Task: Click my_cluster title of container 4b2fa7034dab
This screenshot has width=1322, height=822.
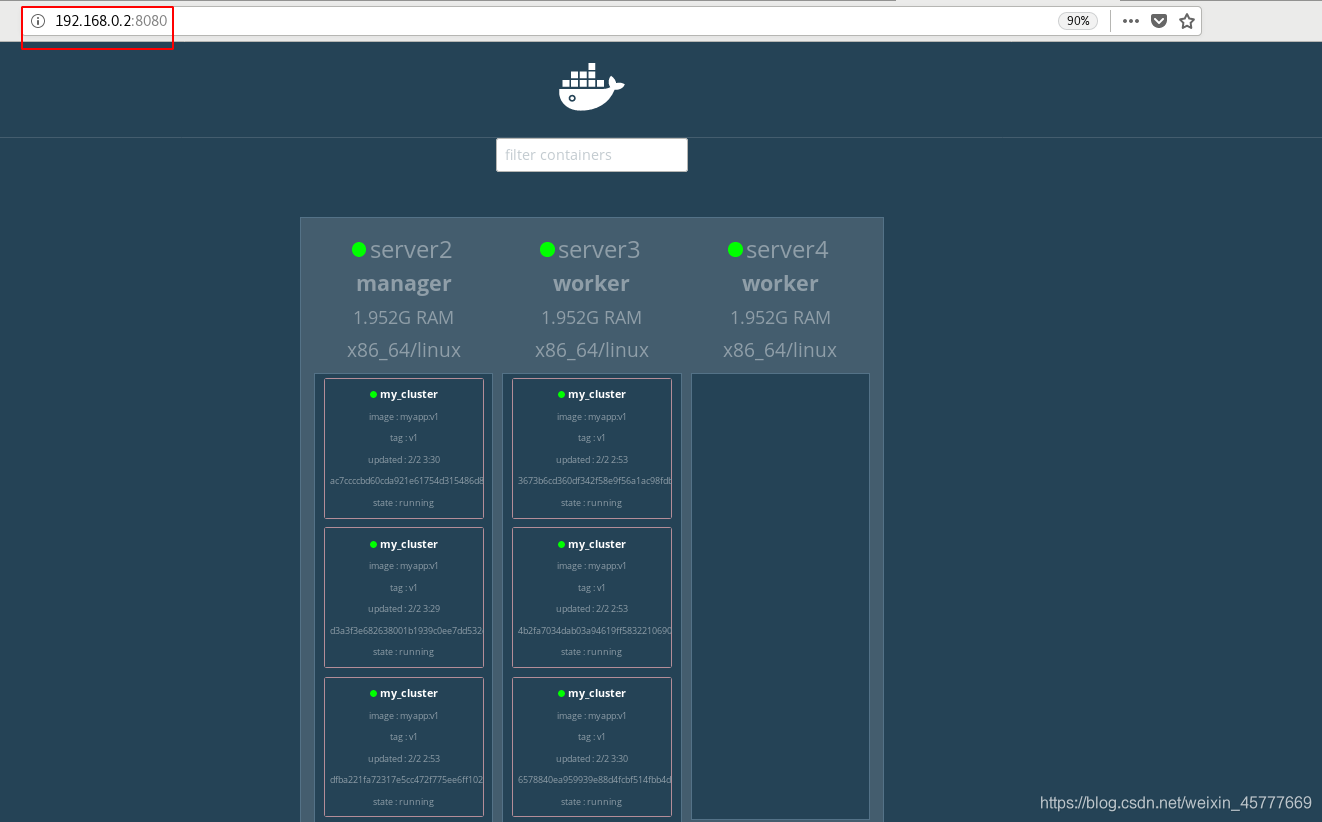Action: (x=597, y=544)
